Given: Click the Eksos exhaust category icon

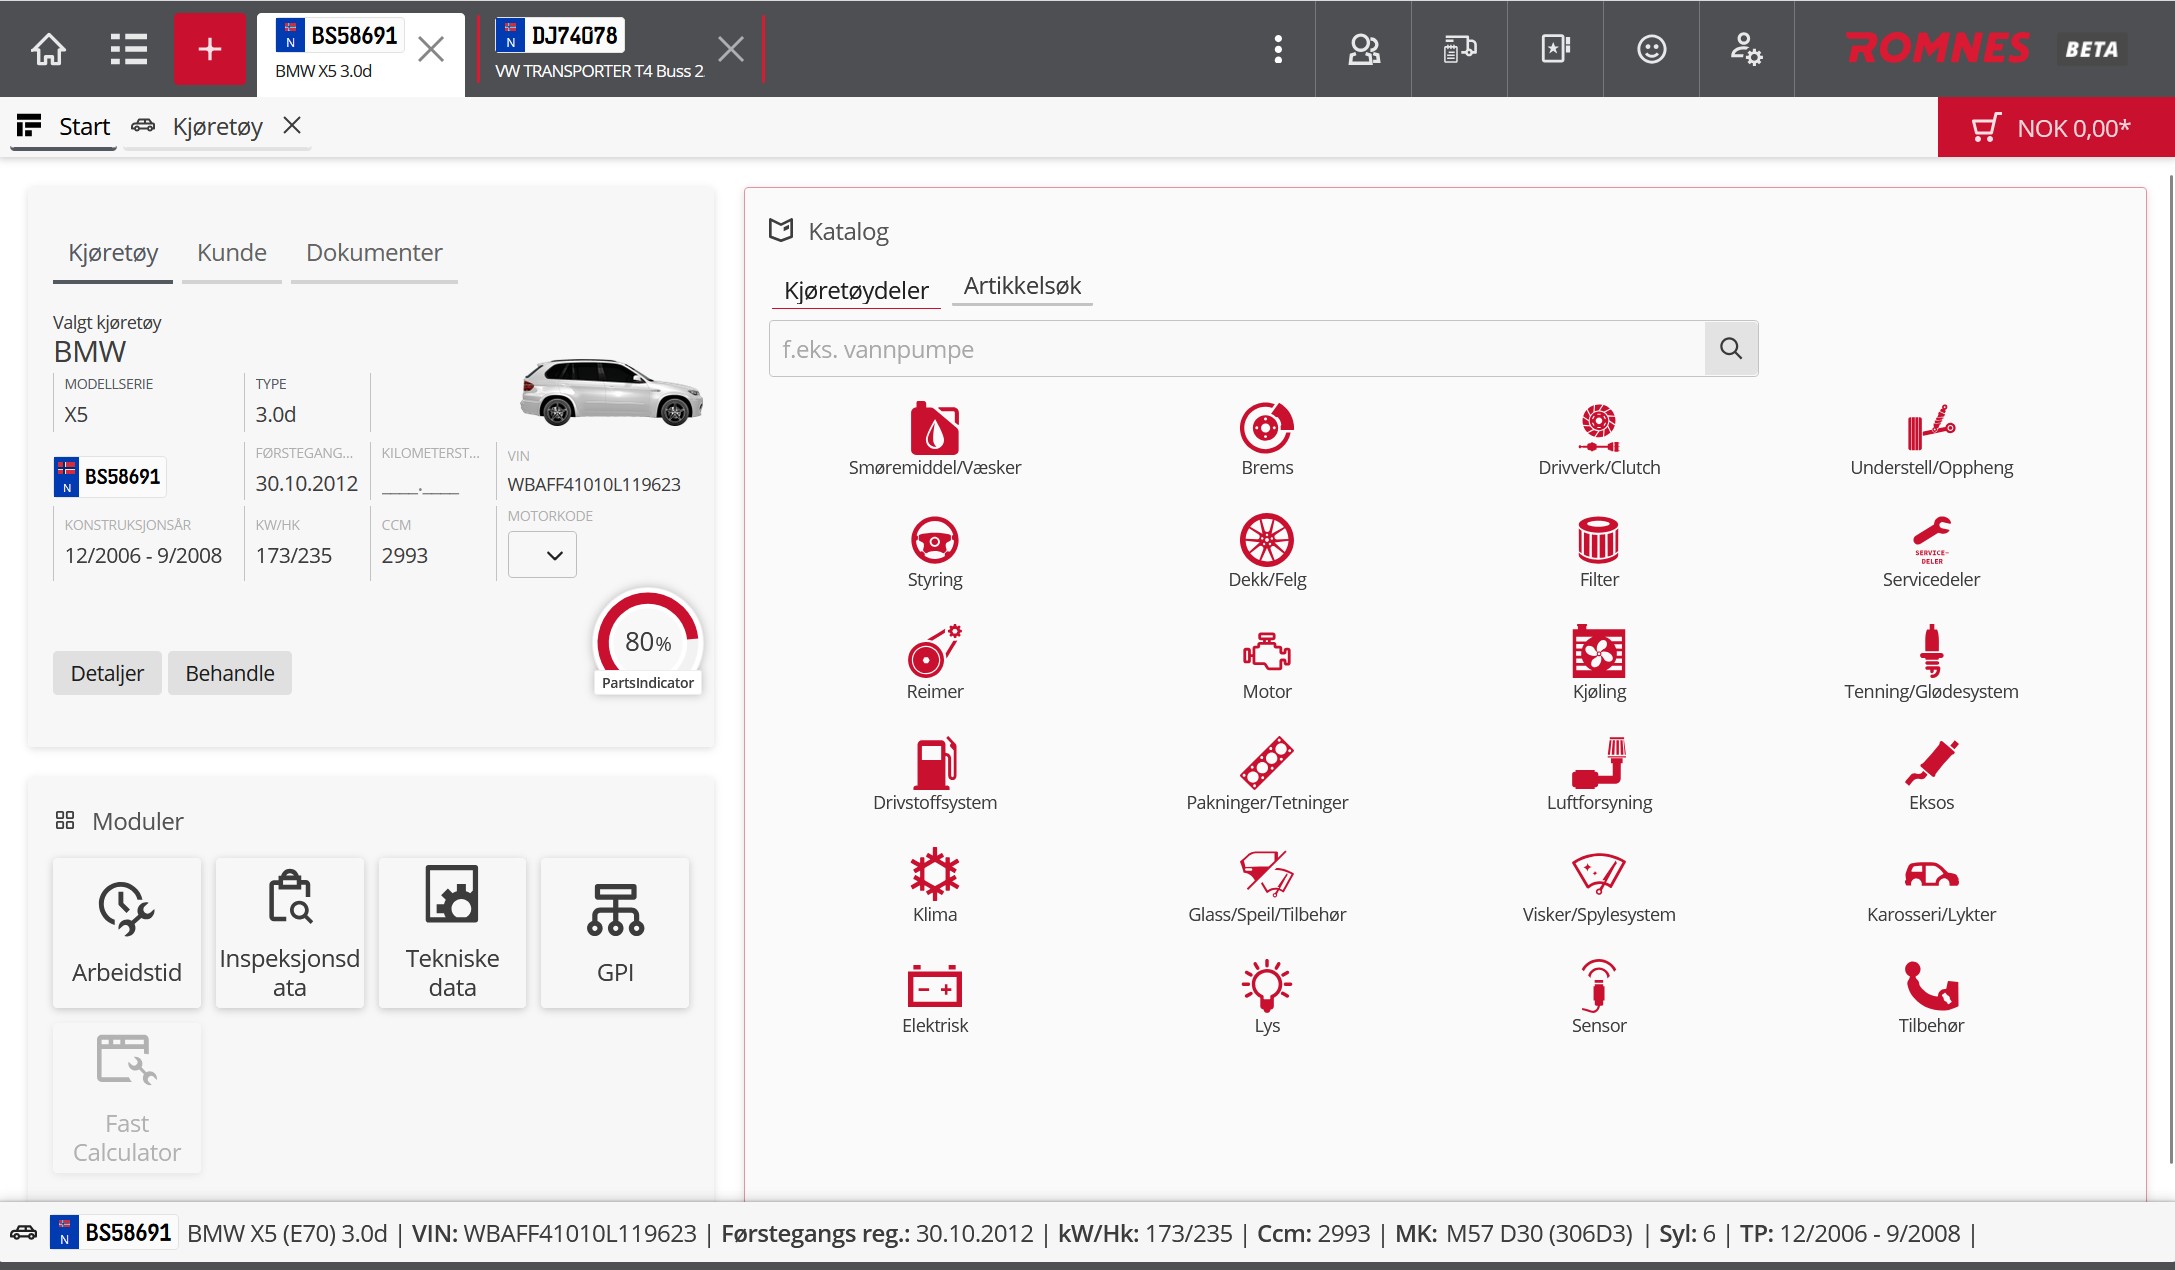Looking at the screenshot, I should pyautogui.click(x=1930, y=764).
